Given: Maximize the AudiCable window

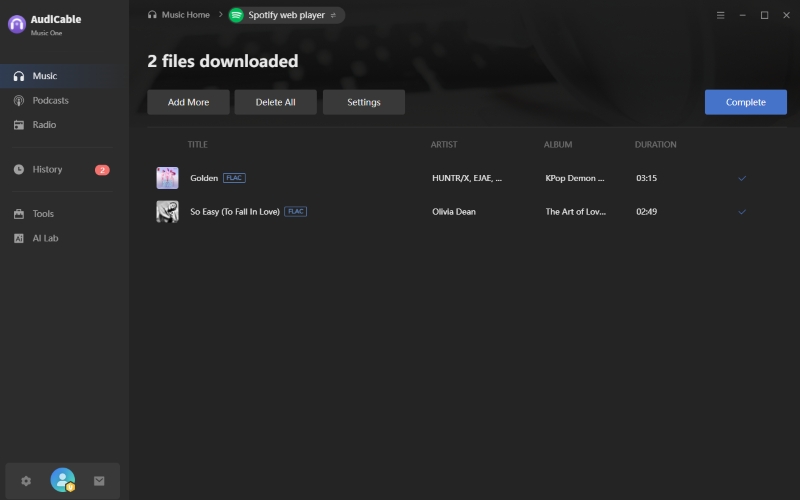Looking at the screenshot, I should pos(764,15).
